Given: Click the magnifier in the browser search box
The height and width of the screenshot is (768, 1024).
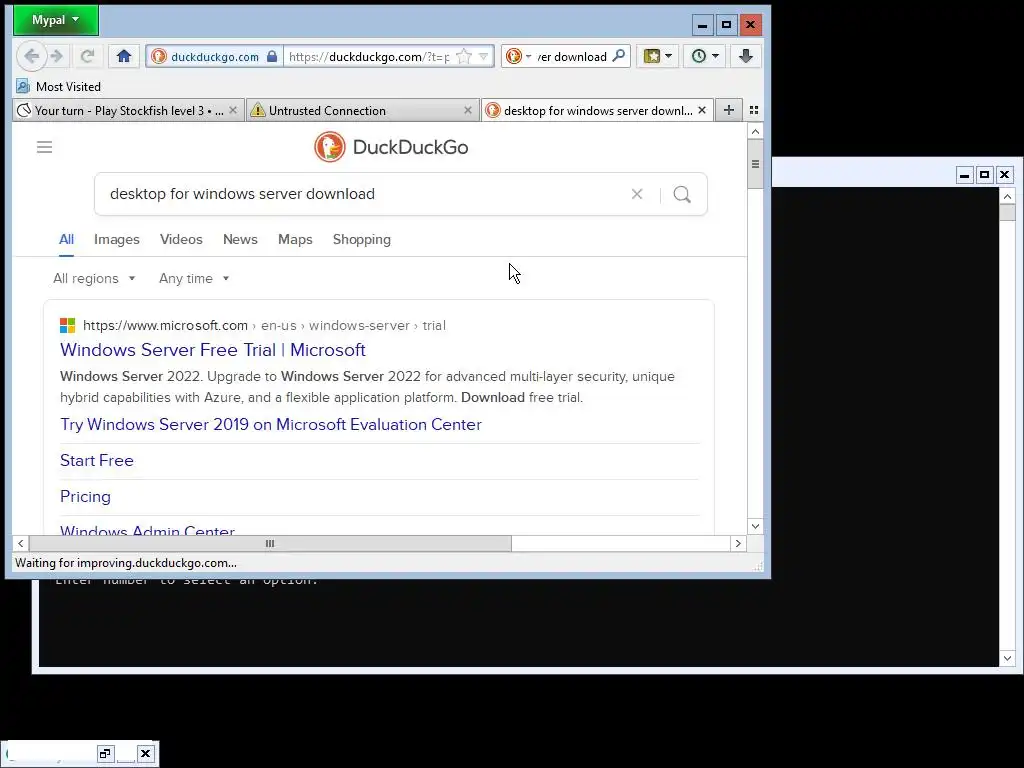Looking at the screenshot, I should (x=618, y=56).
